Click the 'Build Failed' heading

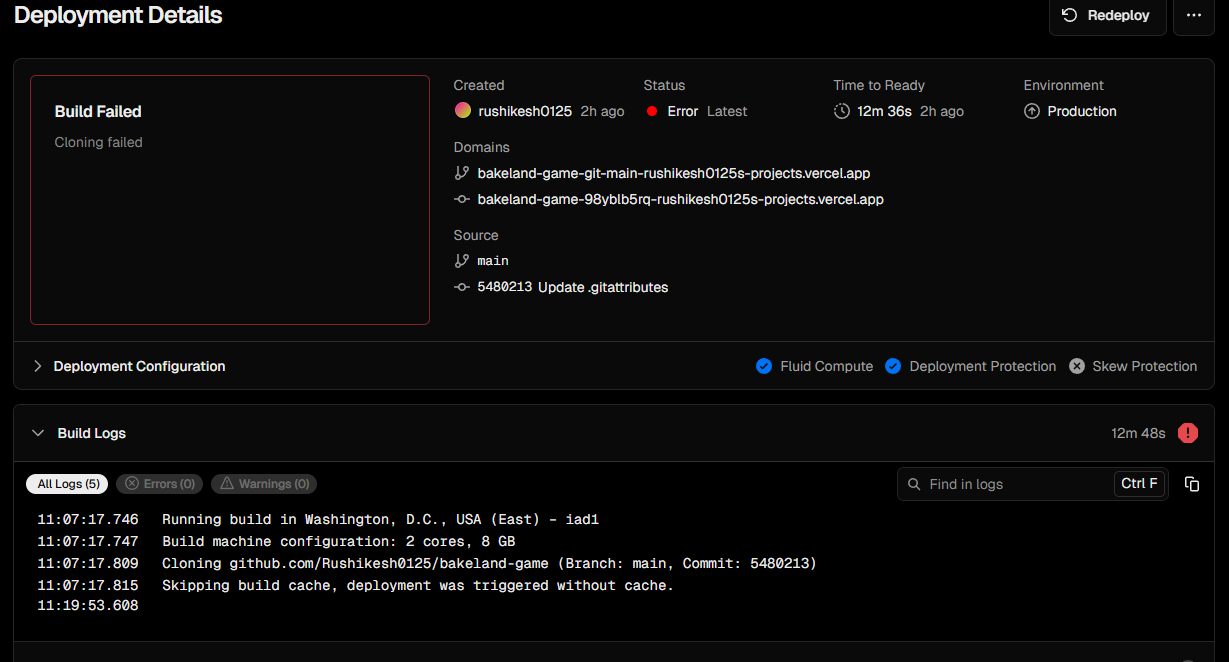(98, 112)
